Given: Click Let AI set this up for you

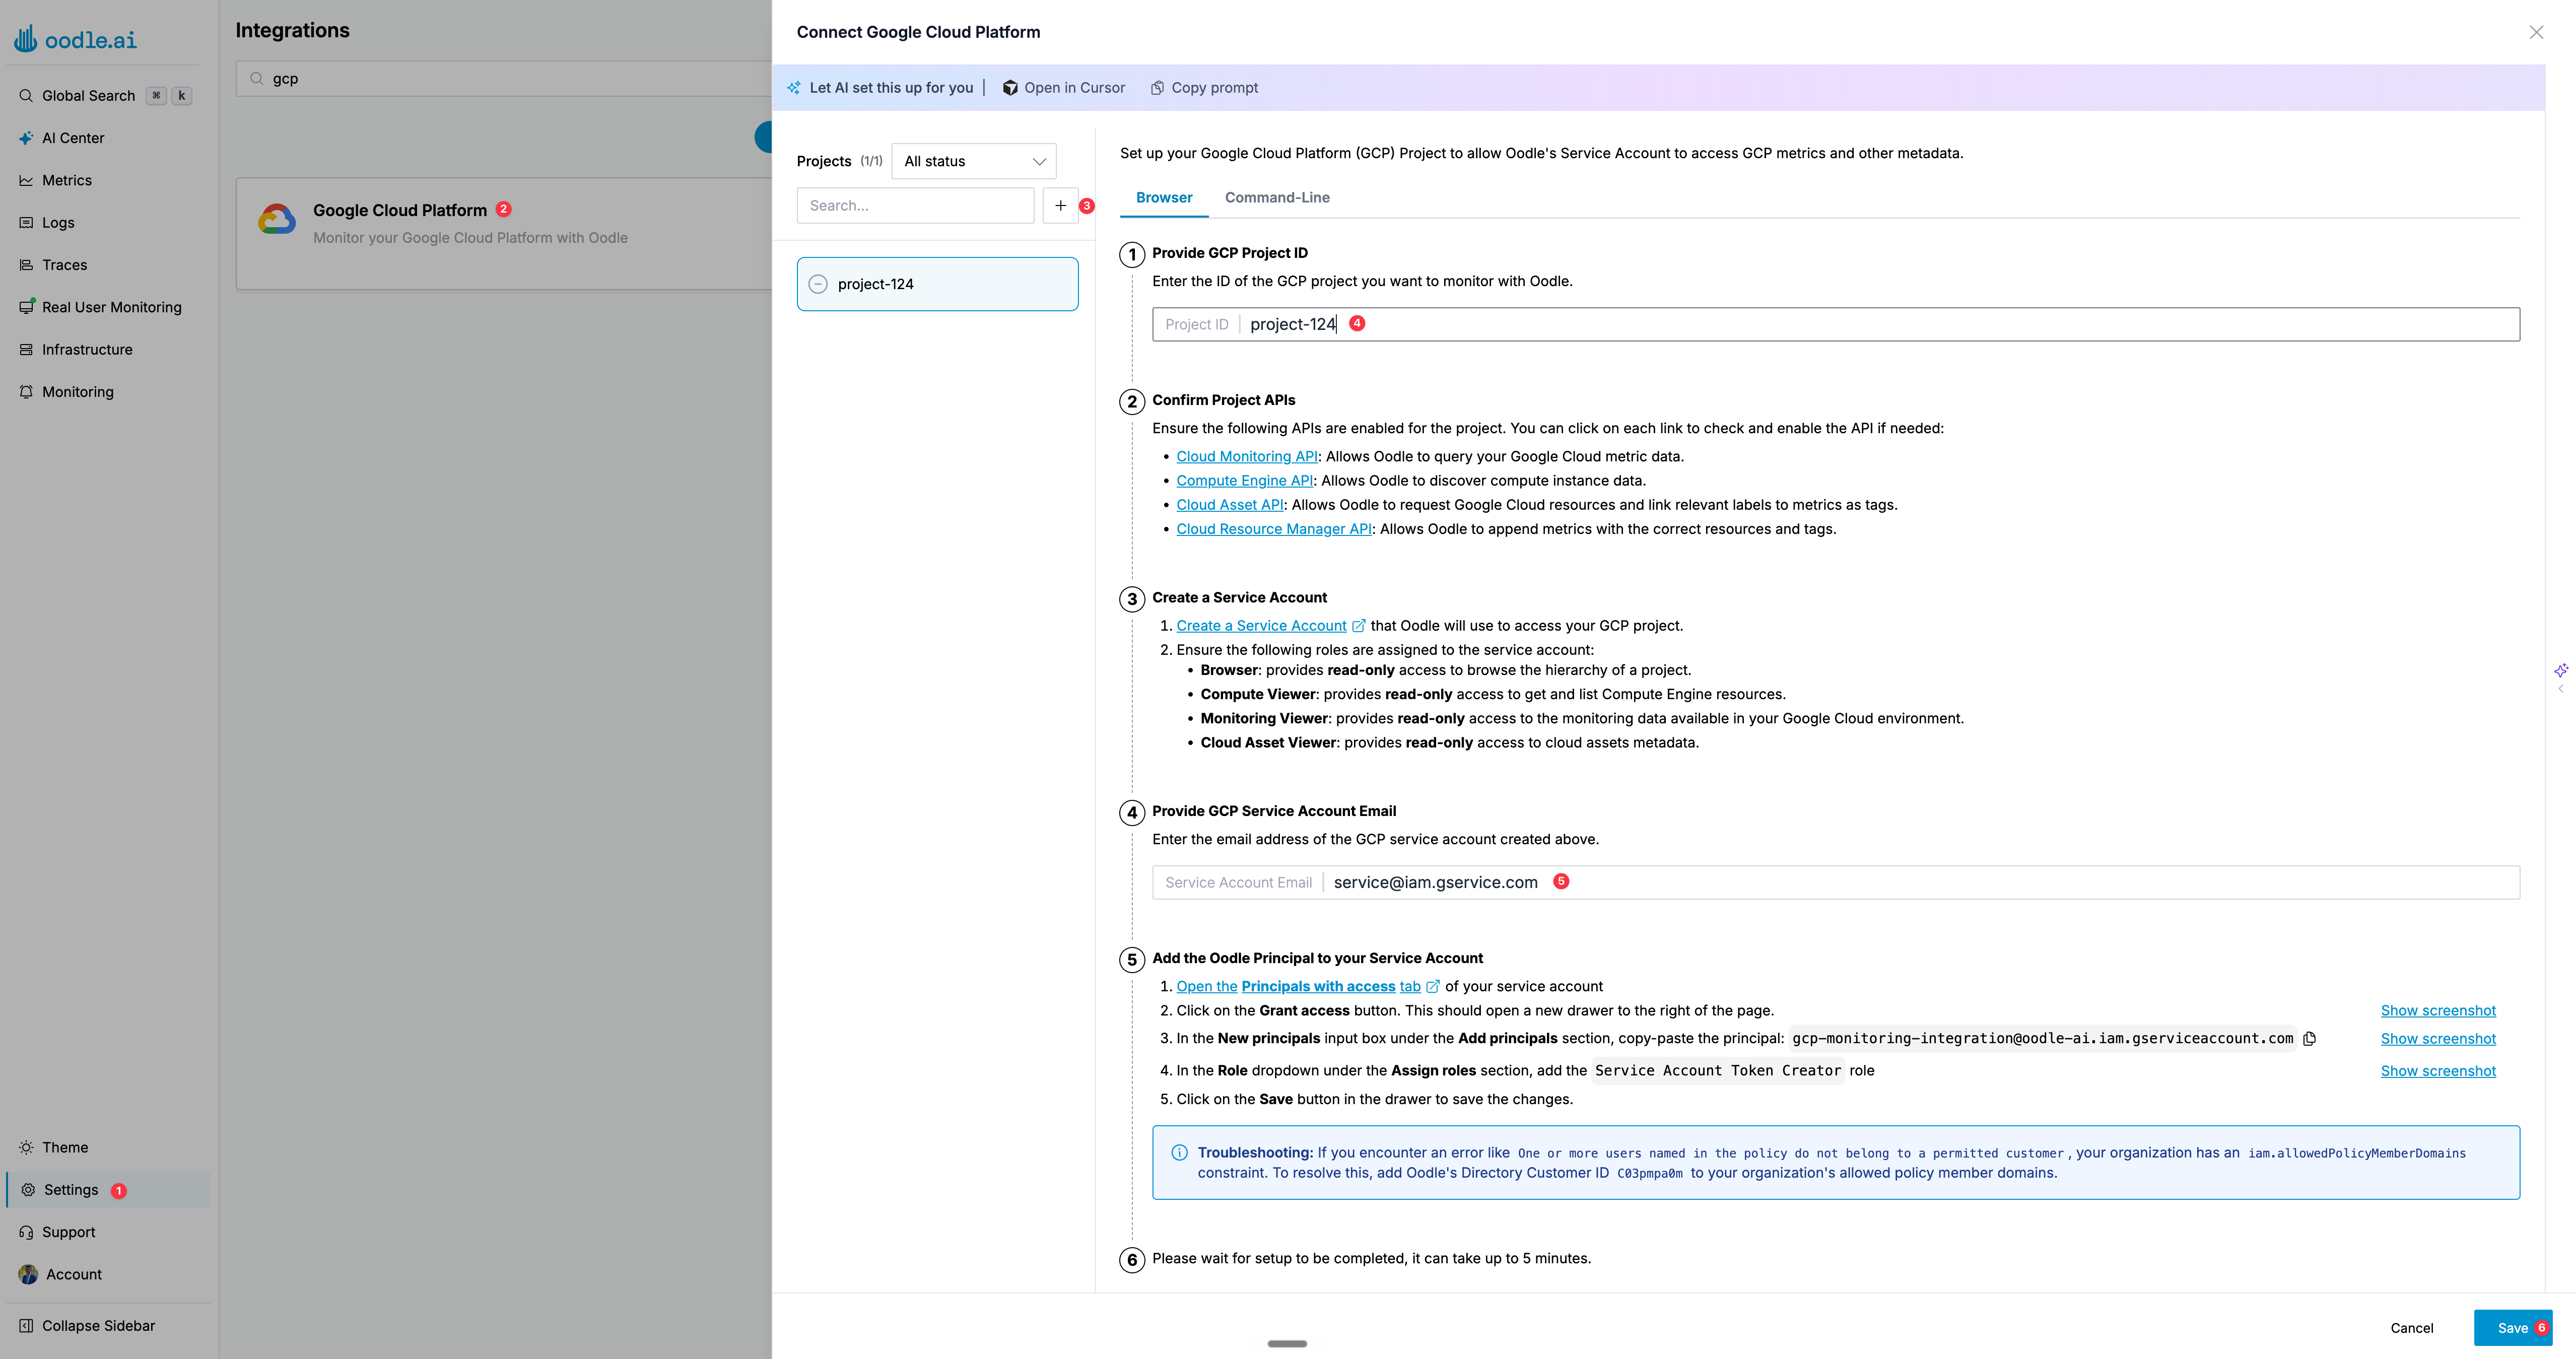Looking at the screenshot, I should point(880,88).
